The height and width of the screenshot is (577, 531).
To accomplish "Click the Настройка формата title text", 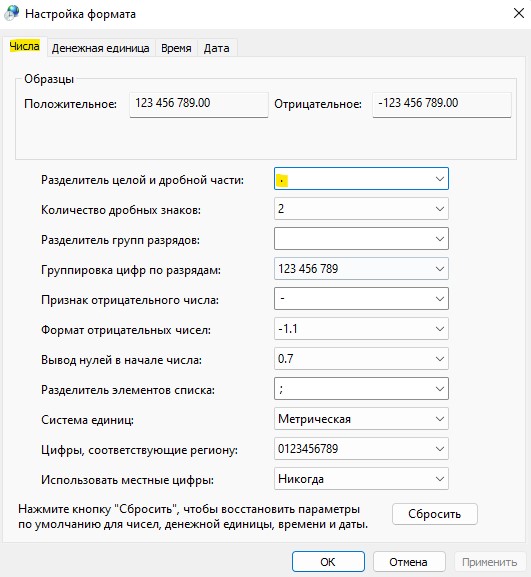I will [x=81, y=14].
